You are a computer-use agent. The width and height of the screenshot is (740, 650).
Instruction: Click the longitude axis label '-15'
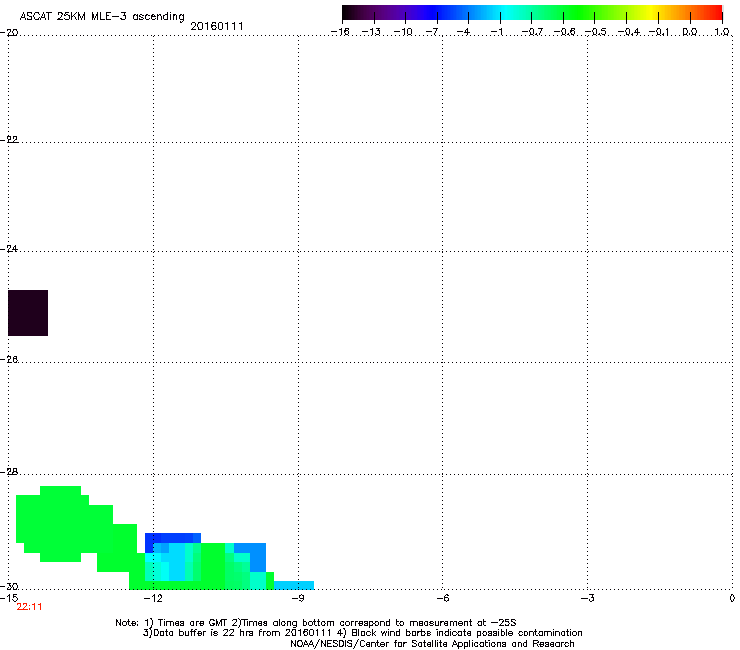(9, 598)
